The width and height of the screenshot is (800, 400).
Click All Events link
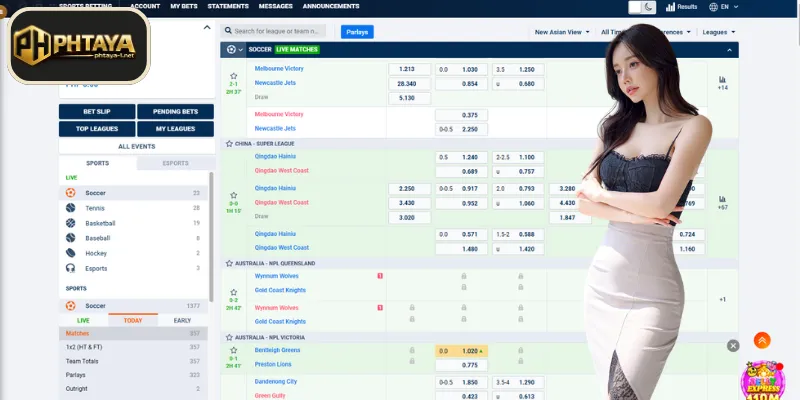click(136, 146)
